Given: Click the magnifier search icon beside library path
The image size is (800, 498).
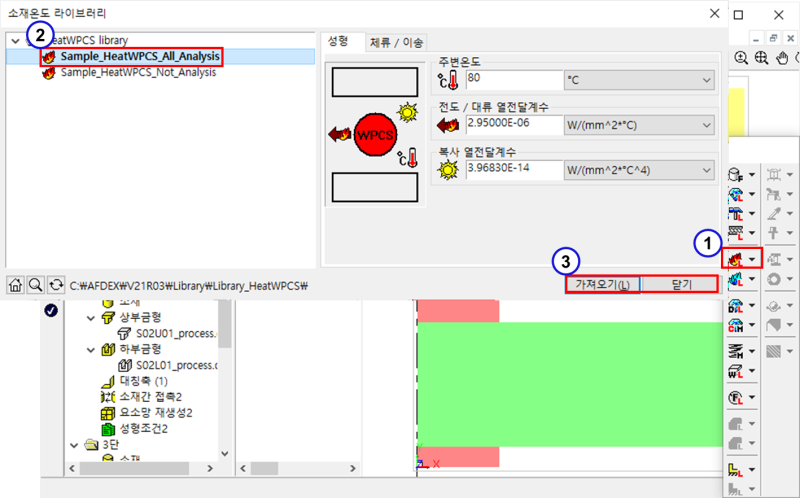Looking at the screenshot, I should click(35, 284).
